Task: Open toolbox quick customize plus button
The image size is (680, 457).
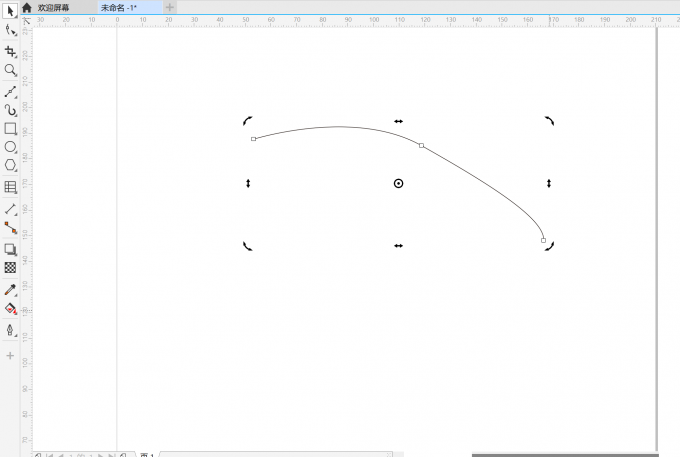Action: pyautogui.click(x=10, y=355)
